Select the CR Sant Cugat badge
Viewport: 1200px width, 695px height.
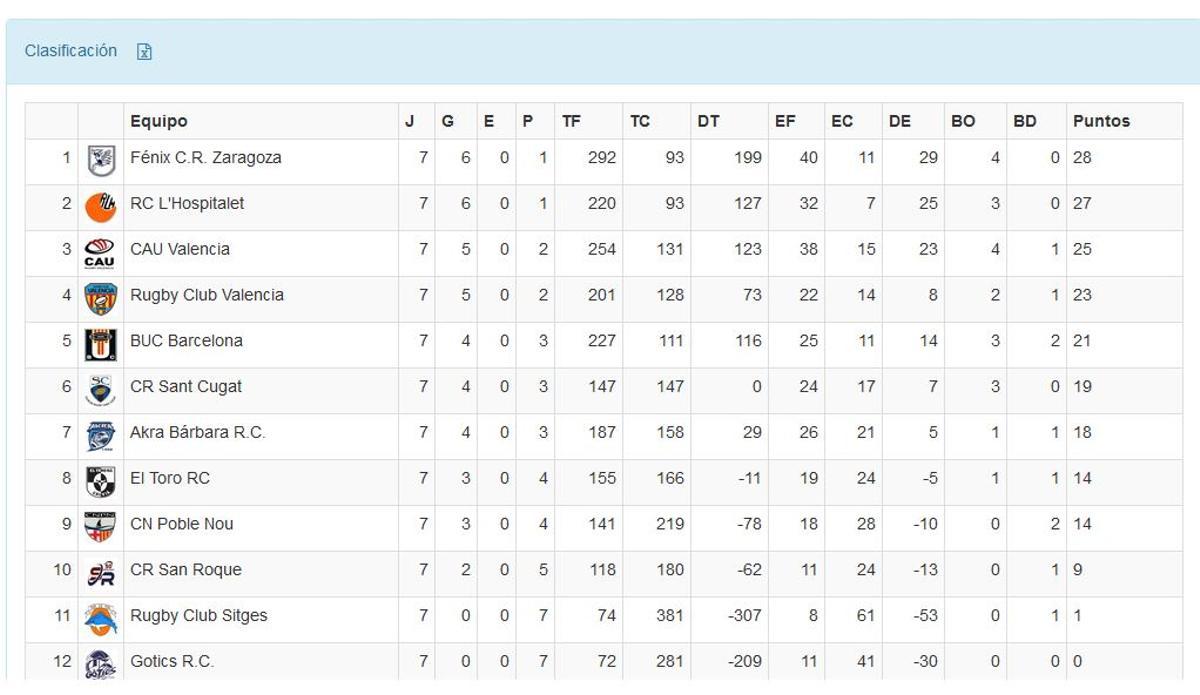point(99,387)
